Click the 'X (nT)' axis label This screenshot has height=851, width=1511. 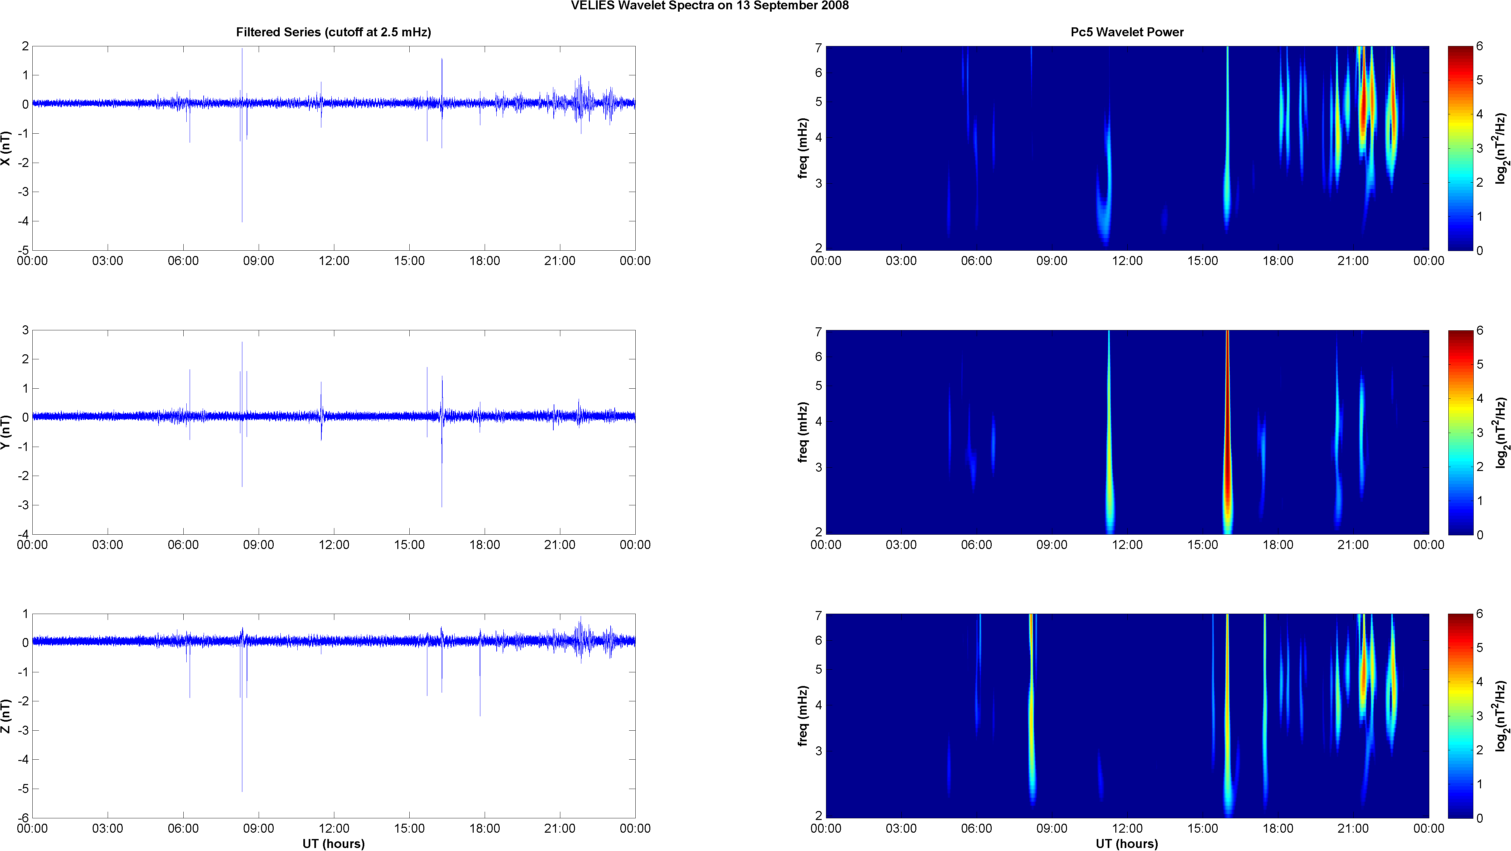click(6, 148)
